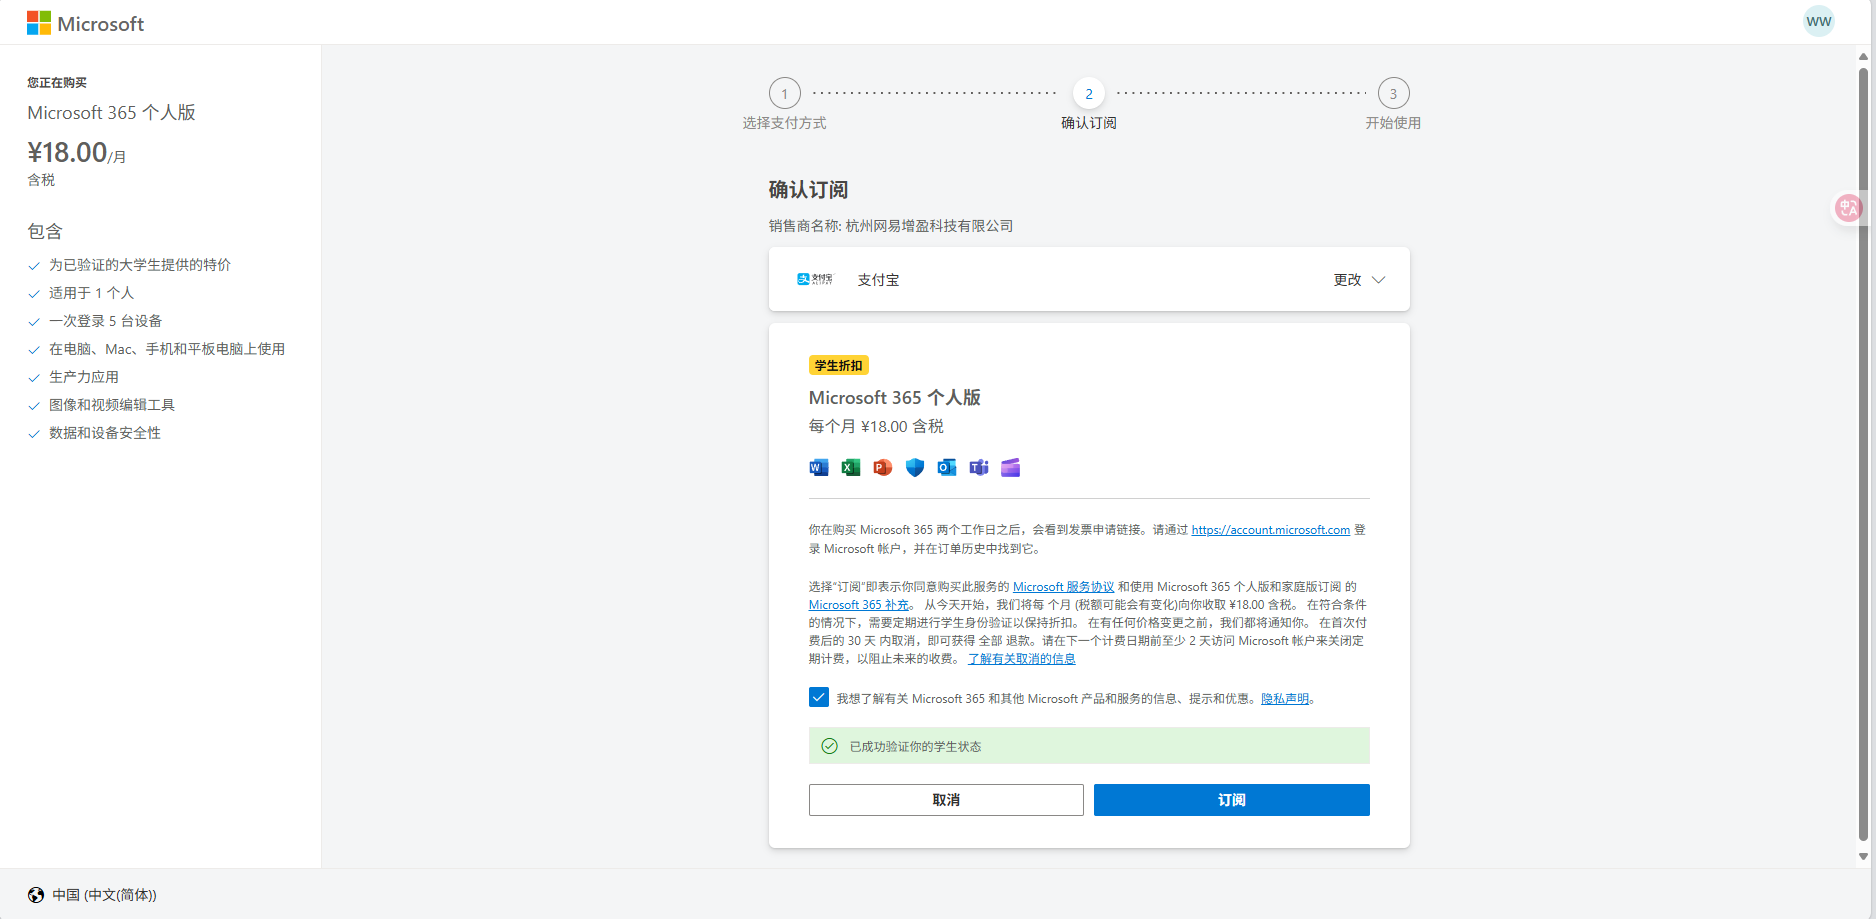Click the 支付宝 payment label
This screenshot has height=919, width=1876.
point(878,280)
